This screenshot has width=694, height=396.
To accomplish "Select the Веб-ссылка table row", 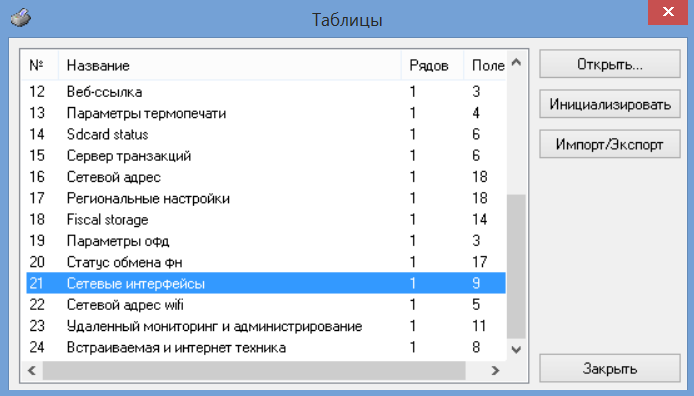I will pos(266,92).
